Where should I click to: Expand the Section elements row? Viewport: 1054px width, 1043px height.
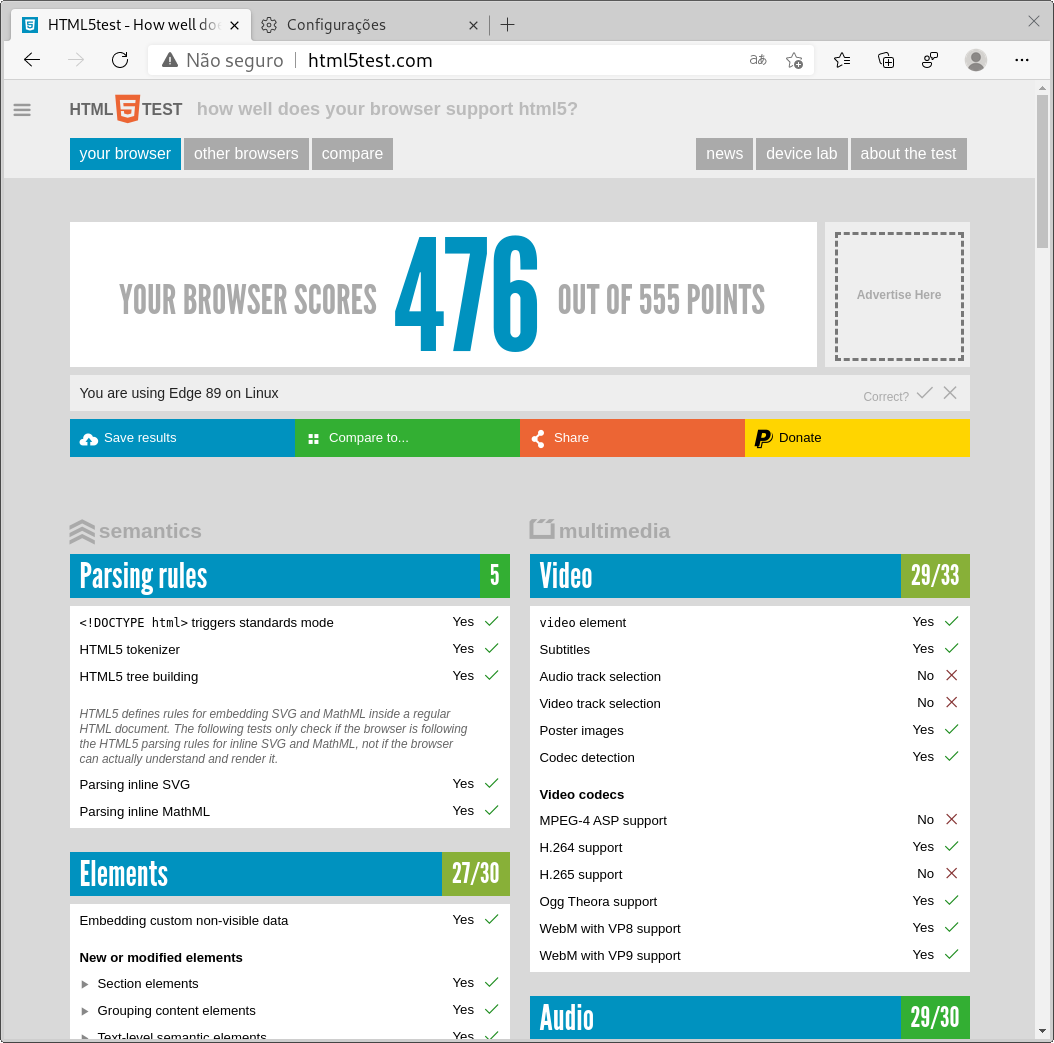(290, 983)
